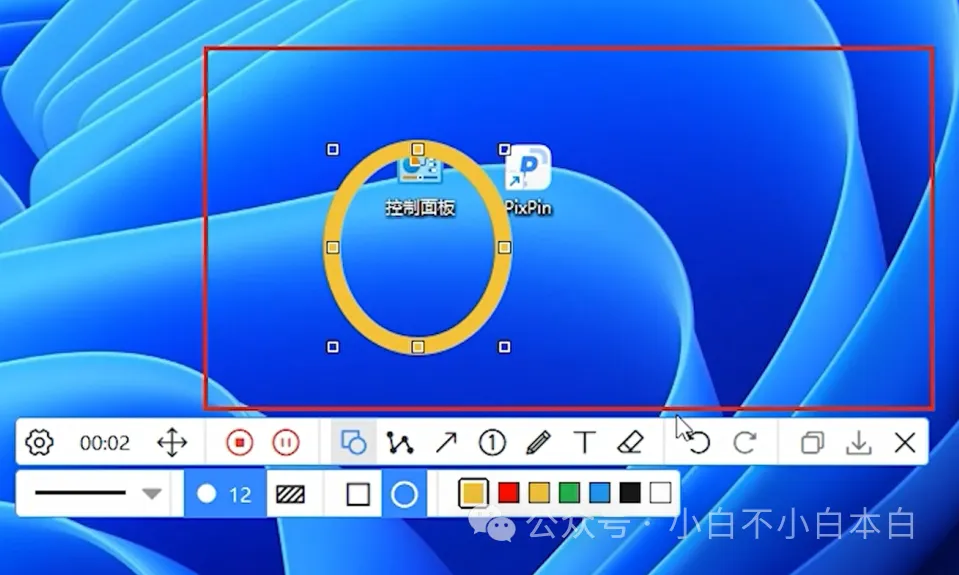Select the pencil drawing tool
Viewport: 959px width, 575px height.
pos(538,442)
